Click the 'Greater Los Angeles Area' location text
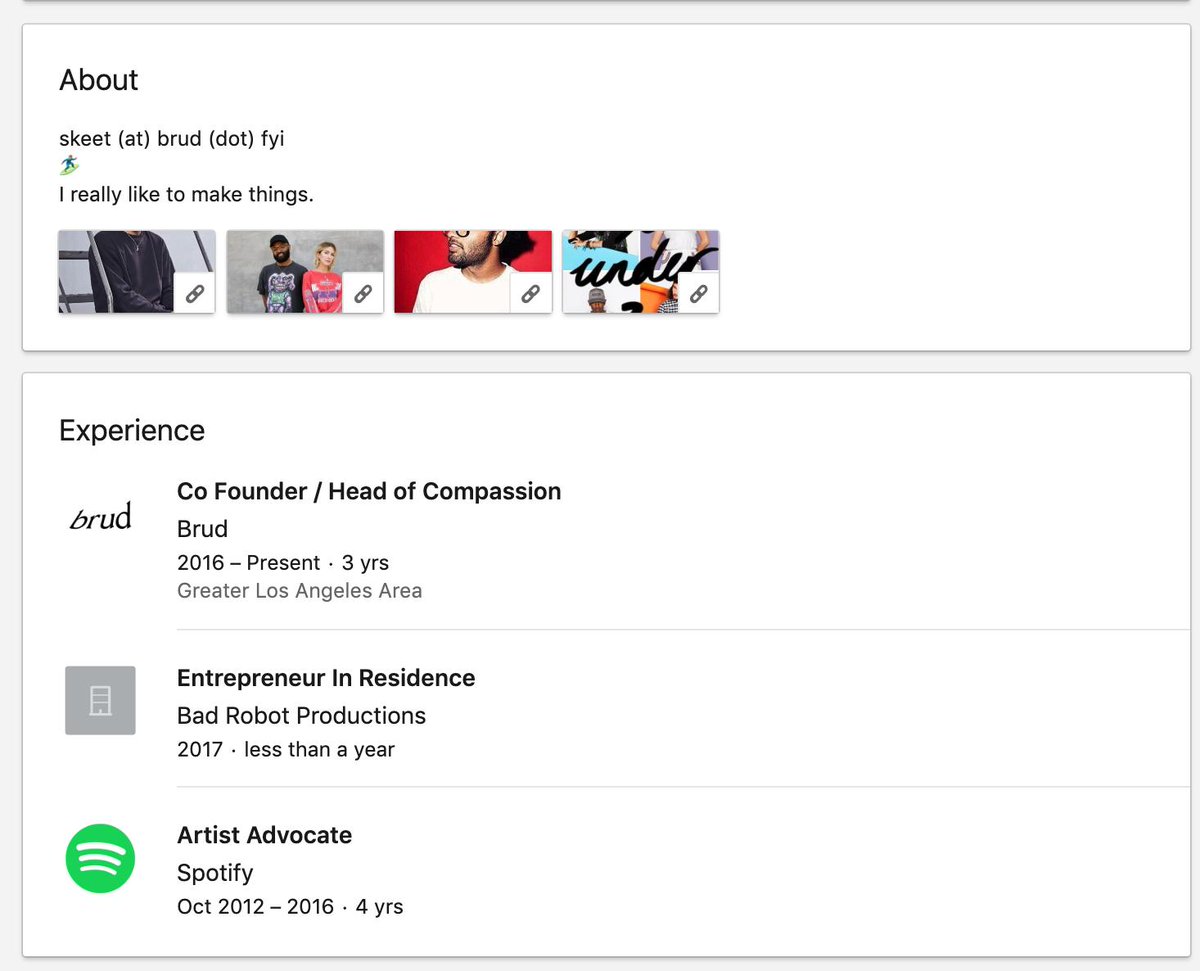Screen dimensions: 1200x971 coord(299,590)
